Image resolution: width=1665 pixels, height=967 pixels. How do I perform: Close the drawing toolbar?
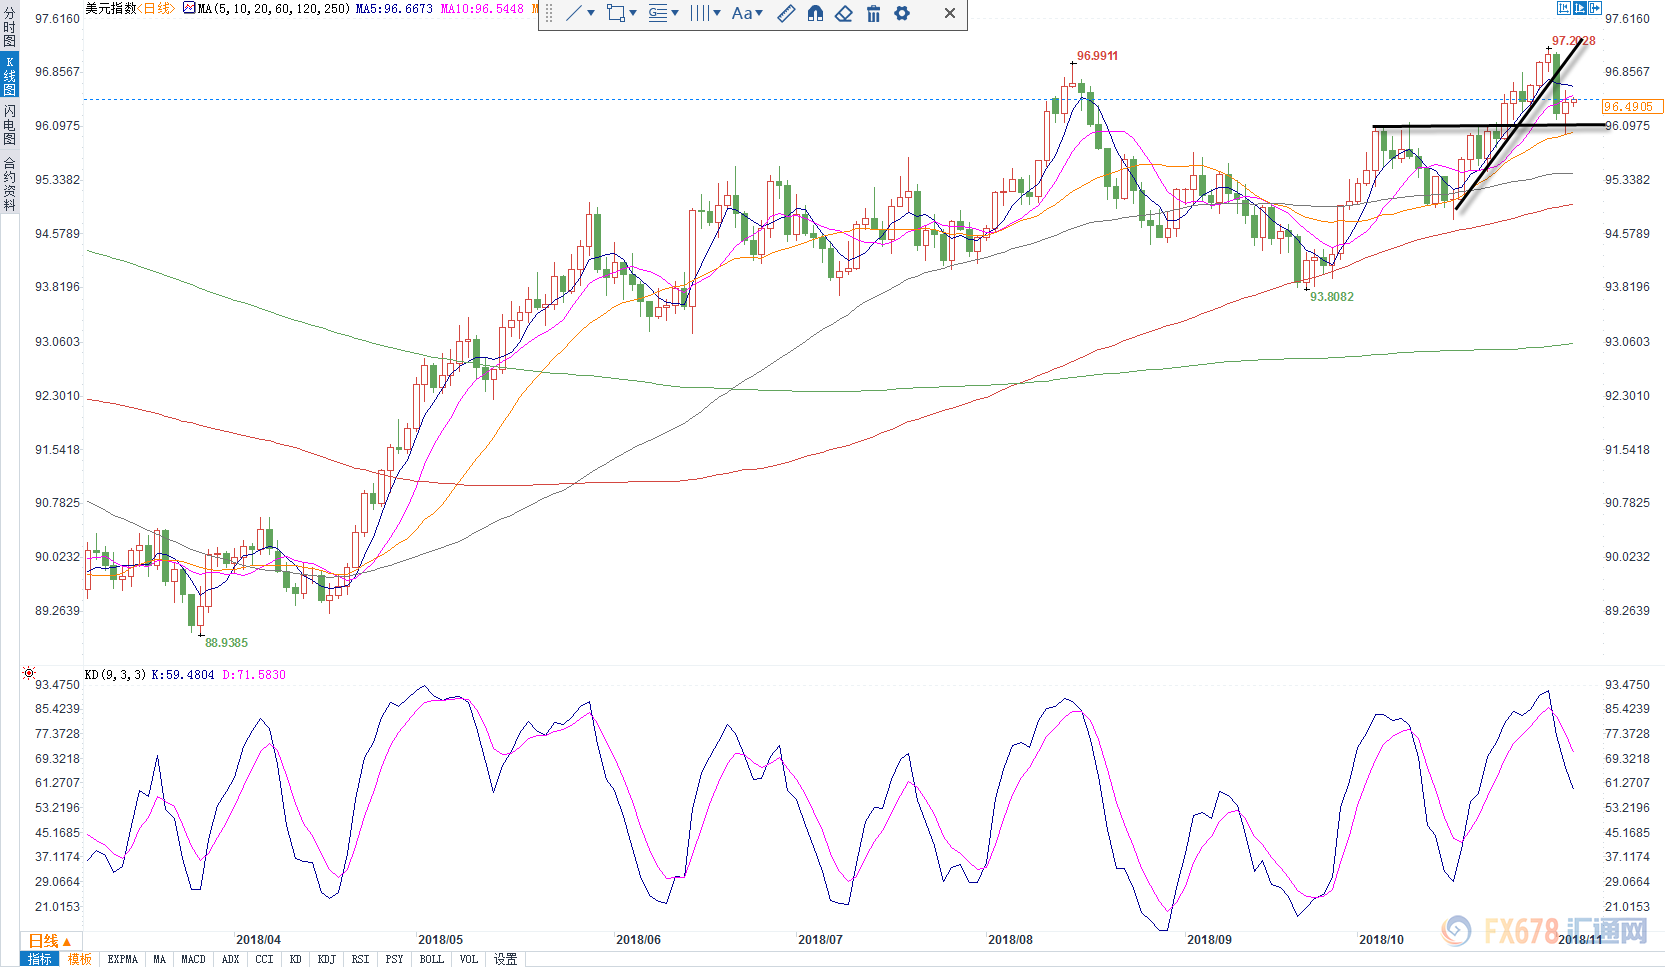tap(950, 13)
